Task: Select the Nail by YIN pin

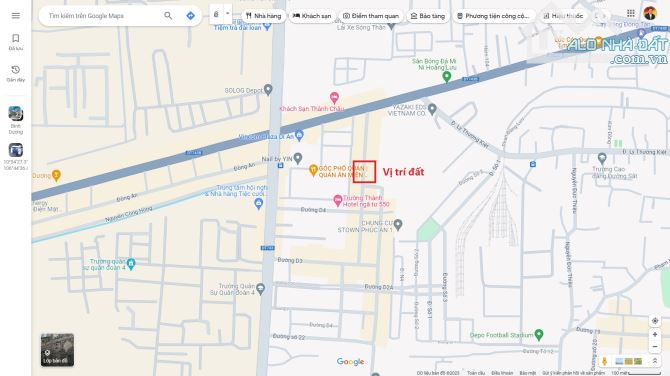Action: point(298,158)
